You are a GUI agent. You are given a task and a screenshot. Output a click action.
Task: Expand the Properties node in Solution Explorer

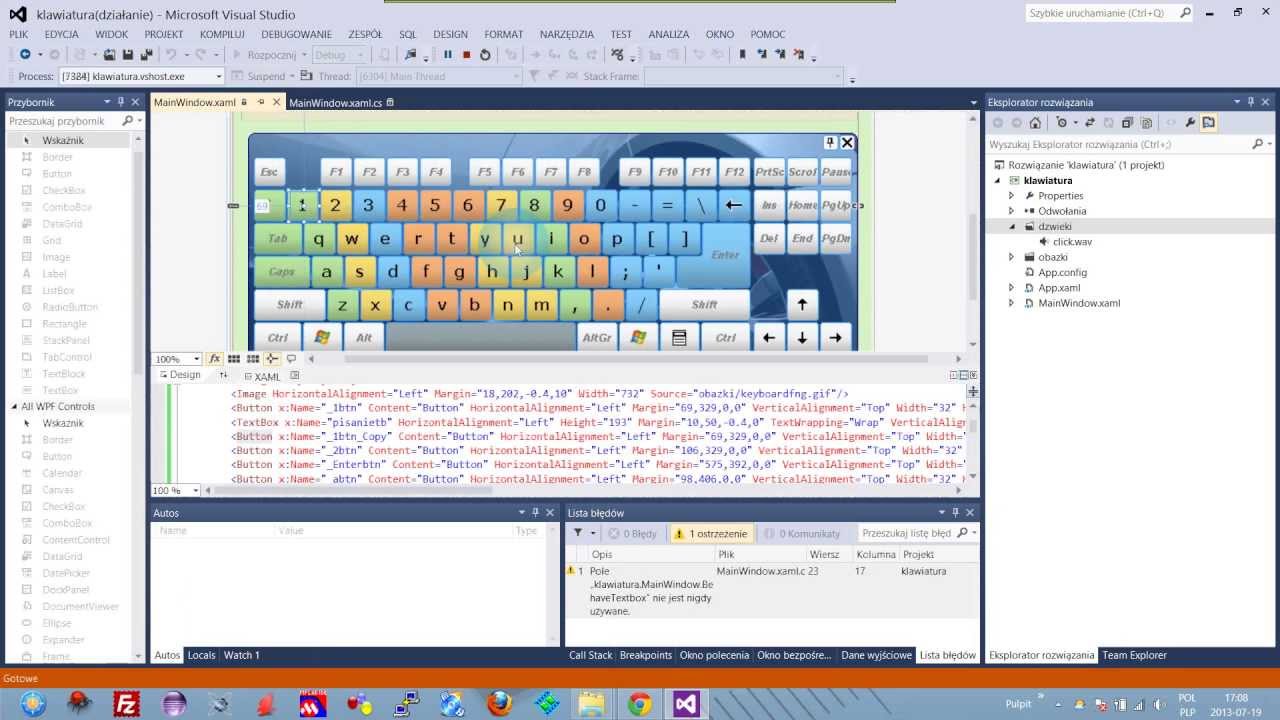pyautogui.click(x=1011, y=196)
